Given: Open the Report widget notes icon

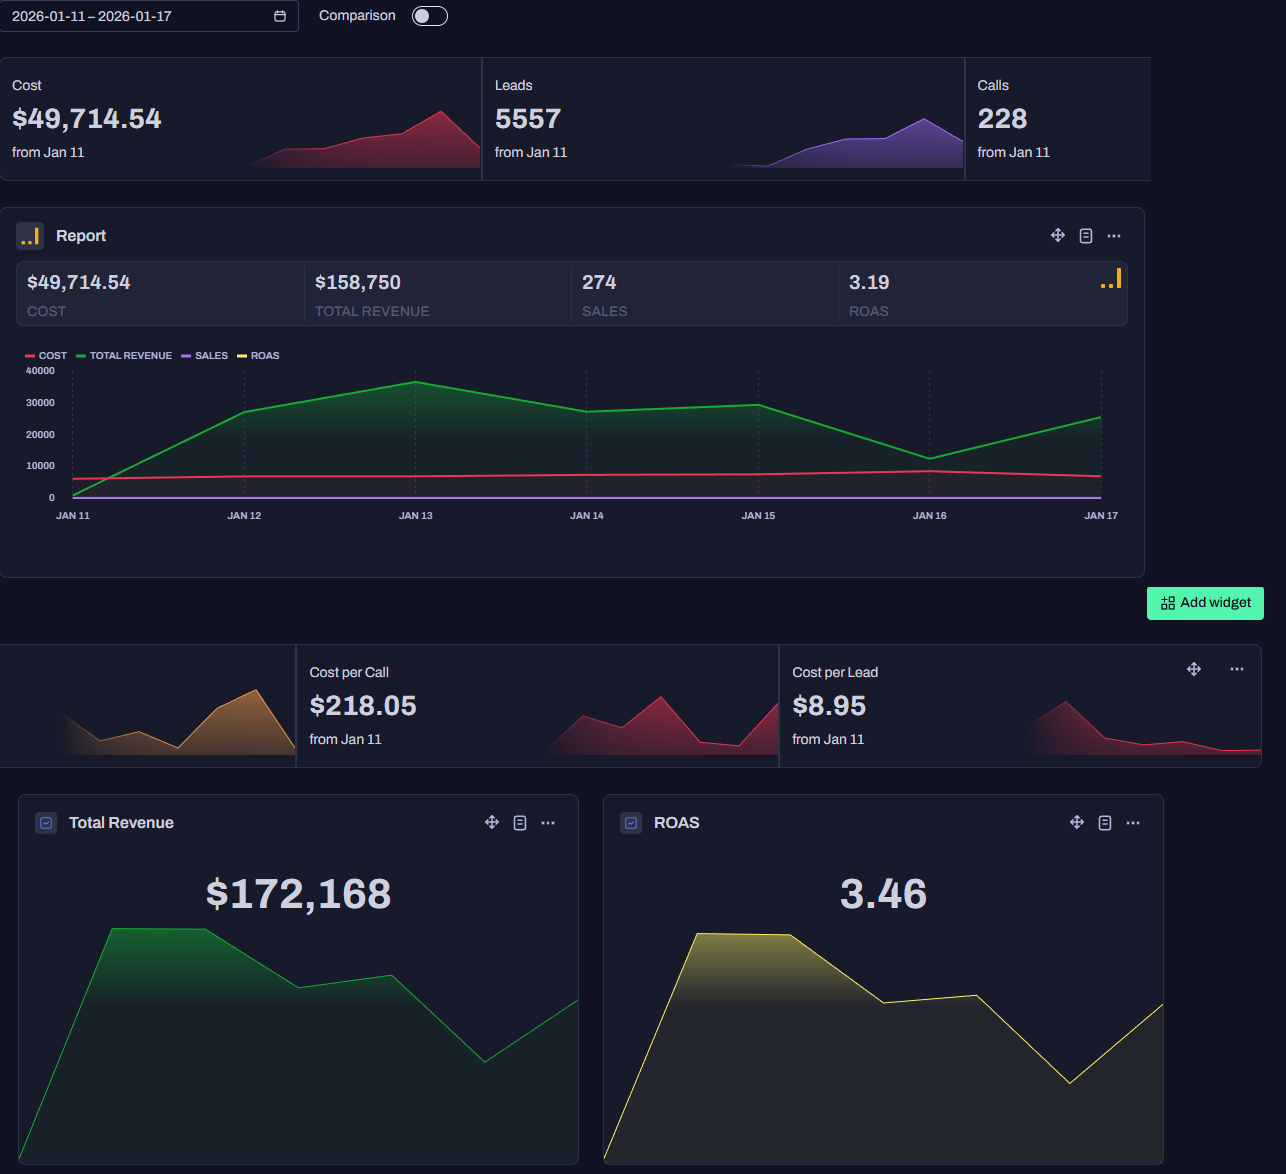Looking at the screenshot, I should [x=1086, y=236].
